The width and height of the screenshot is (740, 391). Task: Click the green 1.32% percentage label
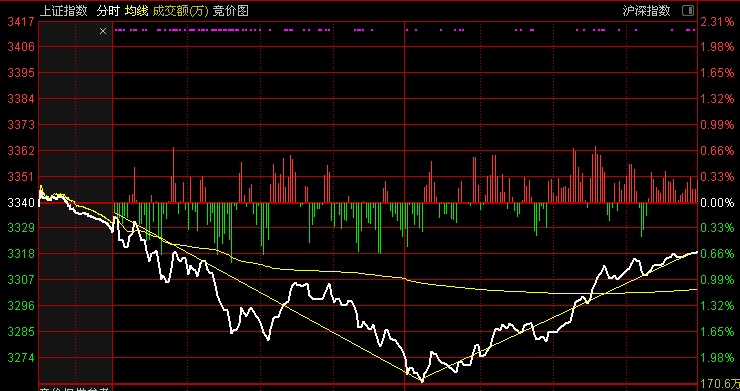(717, 306)
